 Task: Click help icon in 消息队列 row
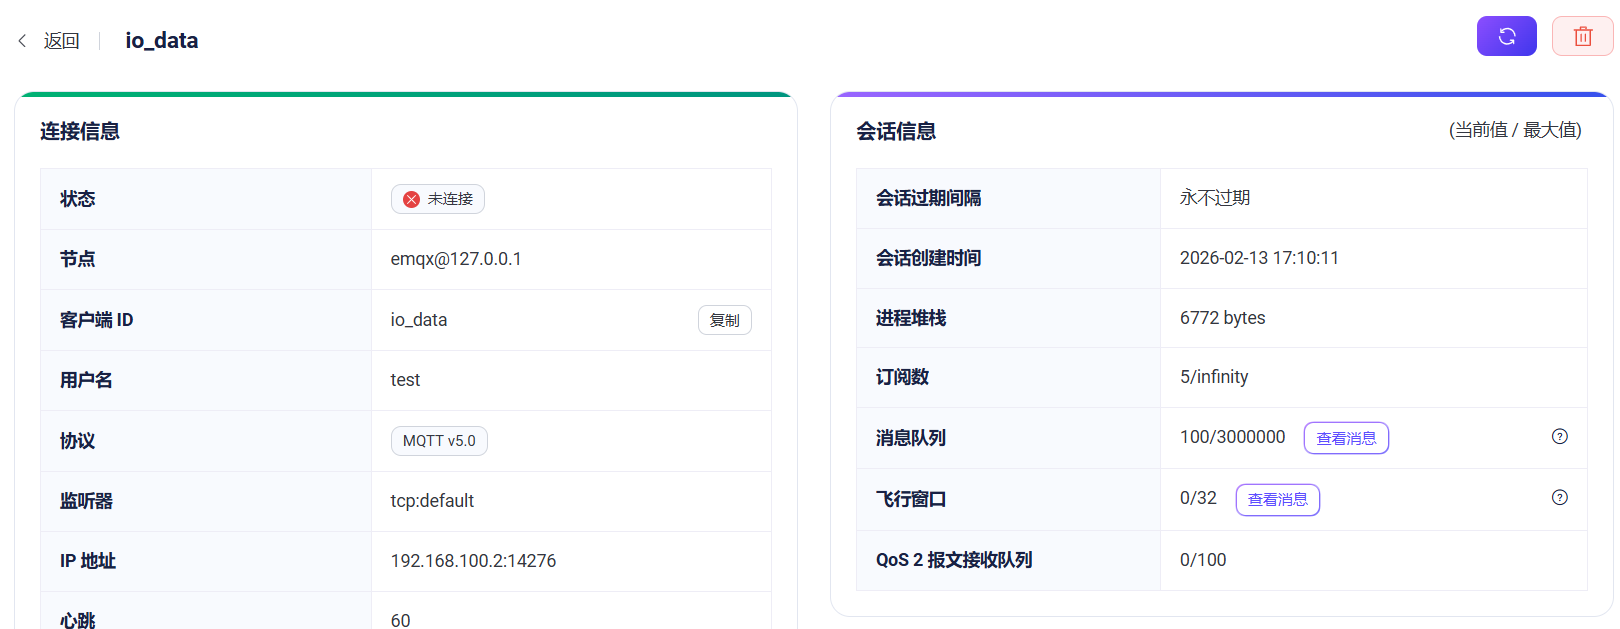tap(1559, 437)
